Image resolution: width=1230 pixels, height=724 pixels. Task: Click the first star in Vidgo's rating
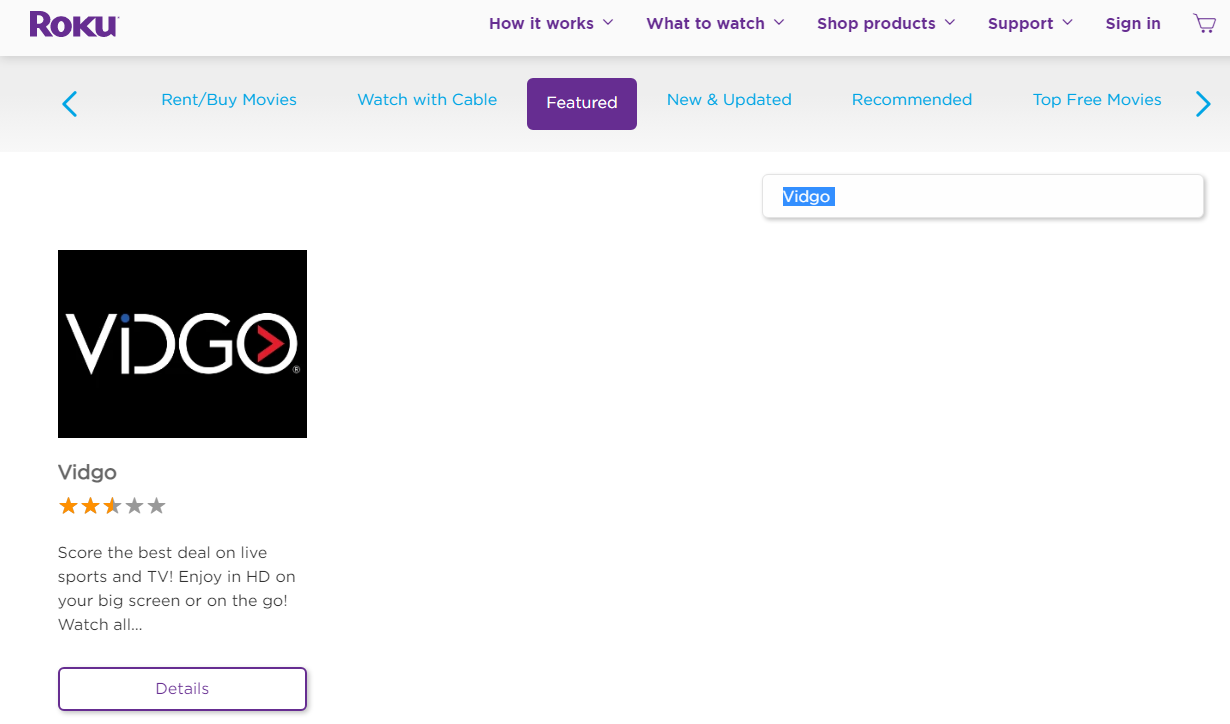[x=68, y=505]
